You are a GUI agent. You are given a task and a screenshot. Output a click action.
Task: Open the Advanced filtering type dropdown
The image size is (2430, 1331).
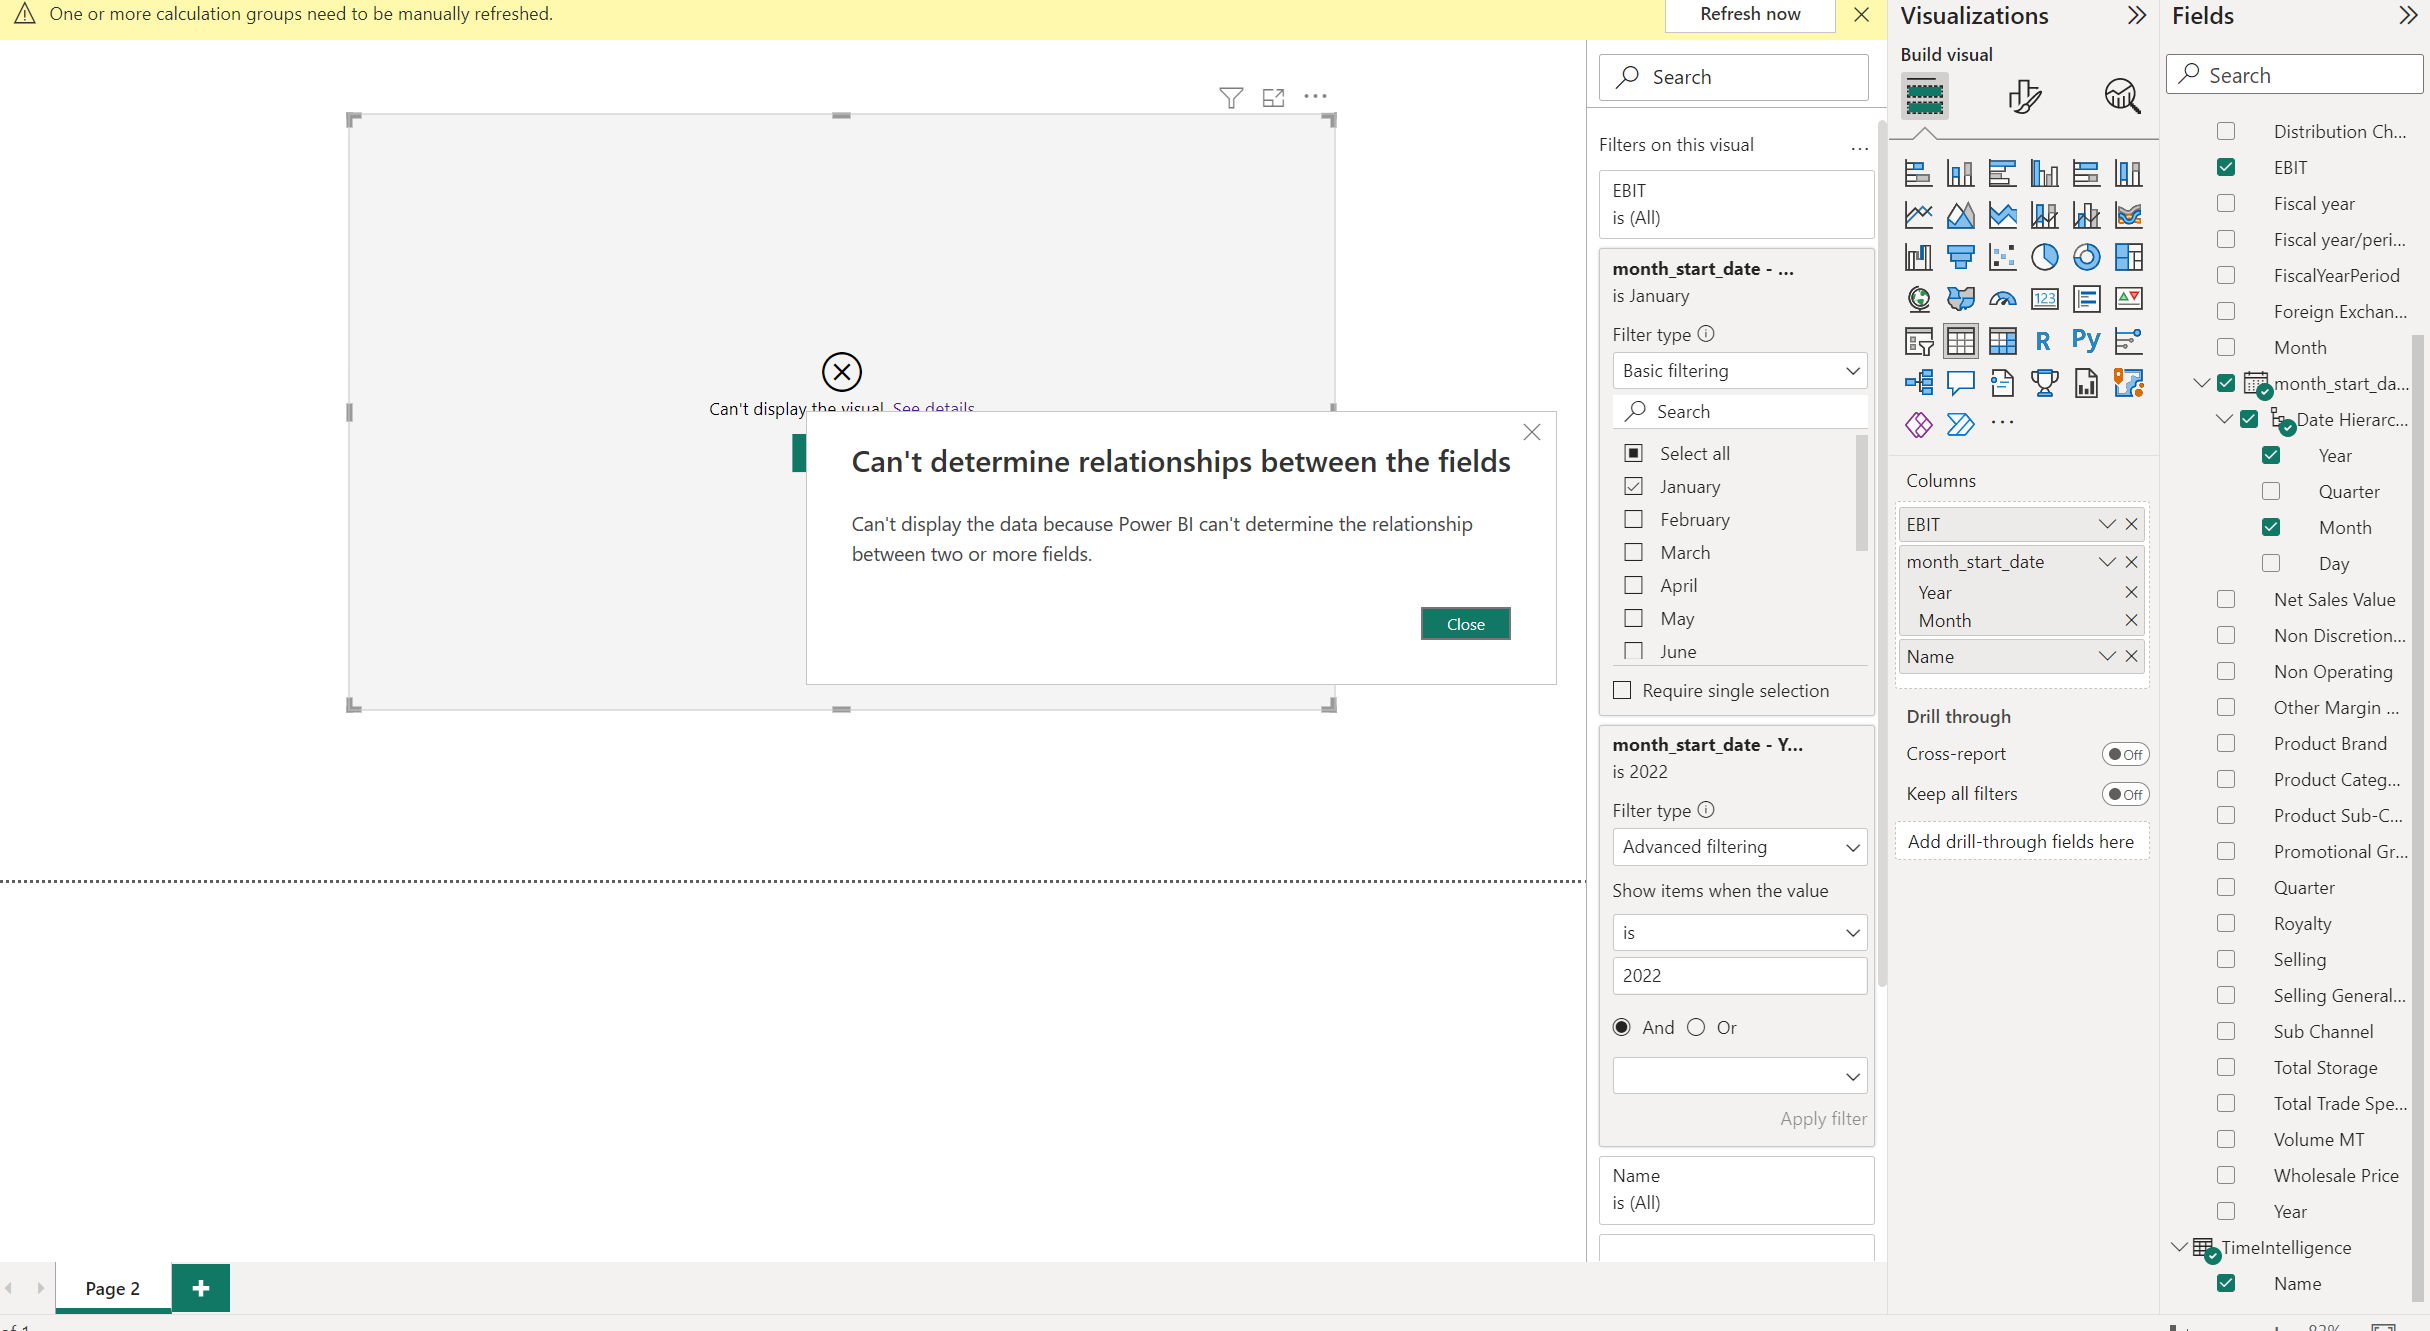[x=1739, y=847]
